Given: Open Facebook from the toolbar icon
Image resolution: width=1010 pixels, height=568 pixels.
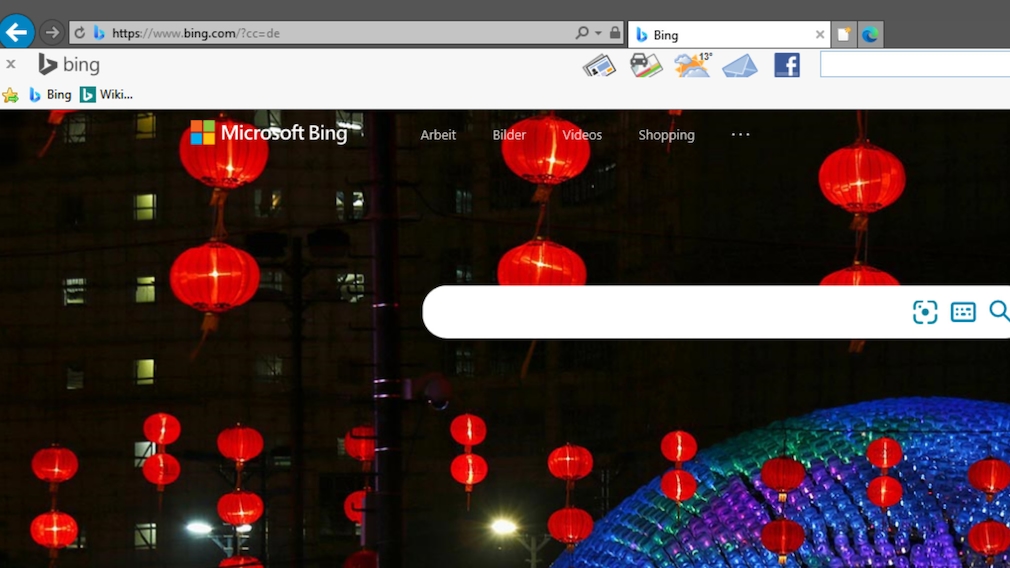Looking at the screenshot, I should point(787,66).
